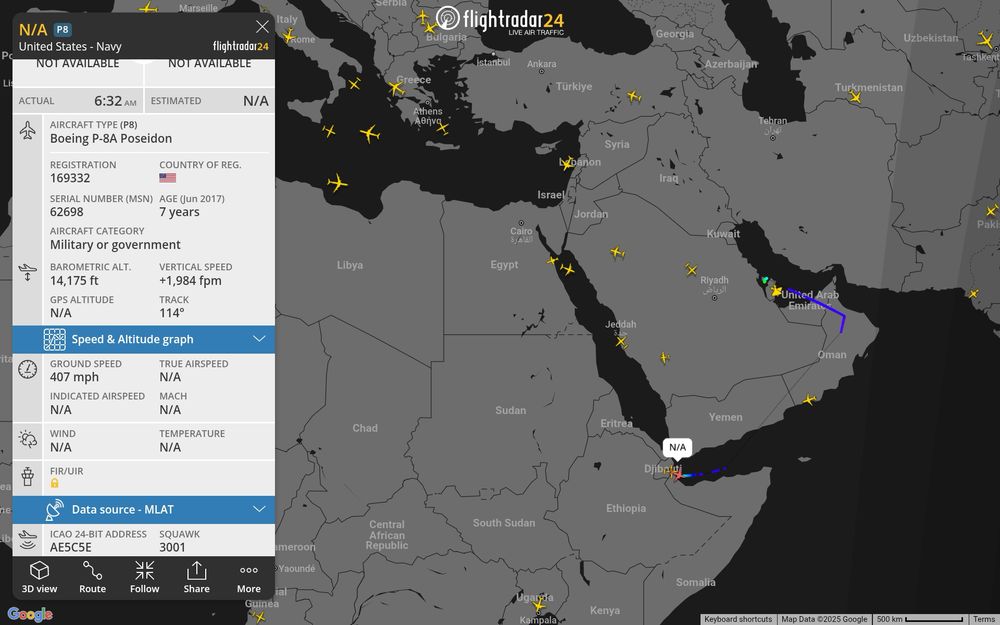Select the plane over eastern Türkiye

point(633,96)
